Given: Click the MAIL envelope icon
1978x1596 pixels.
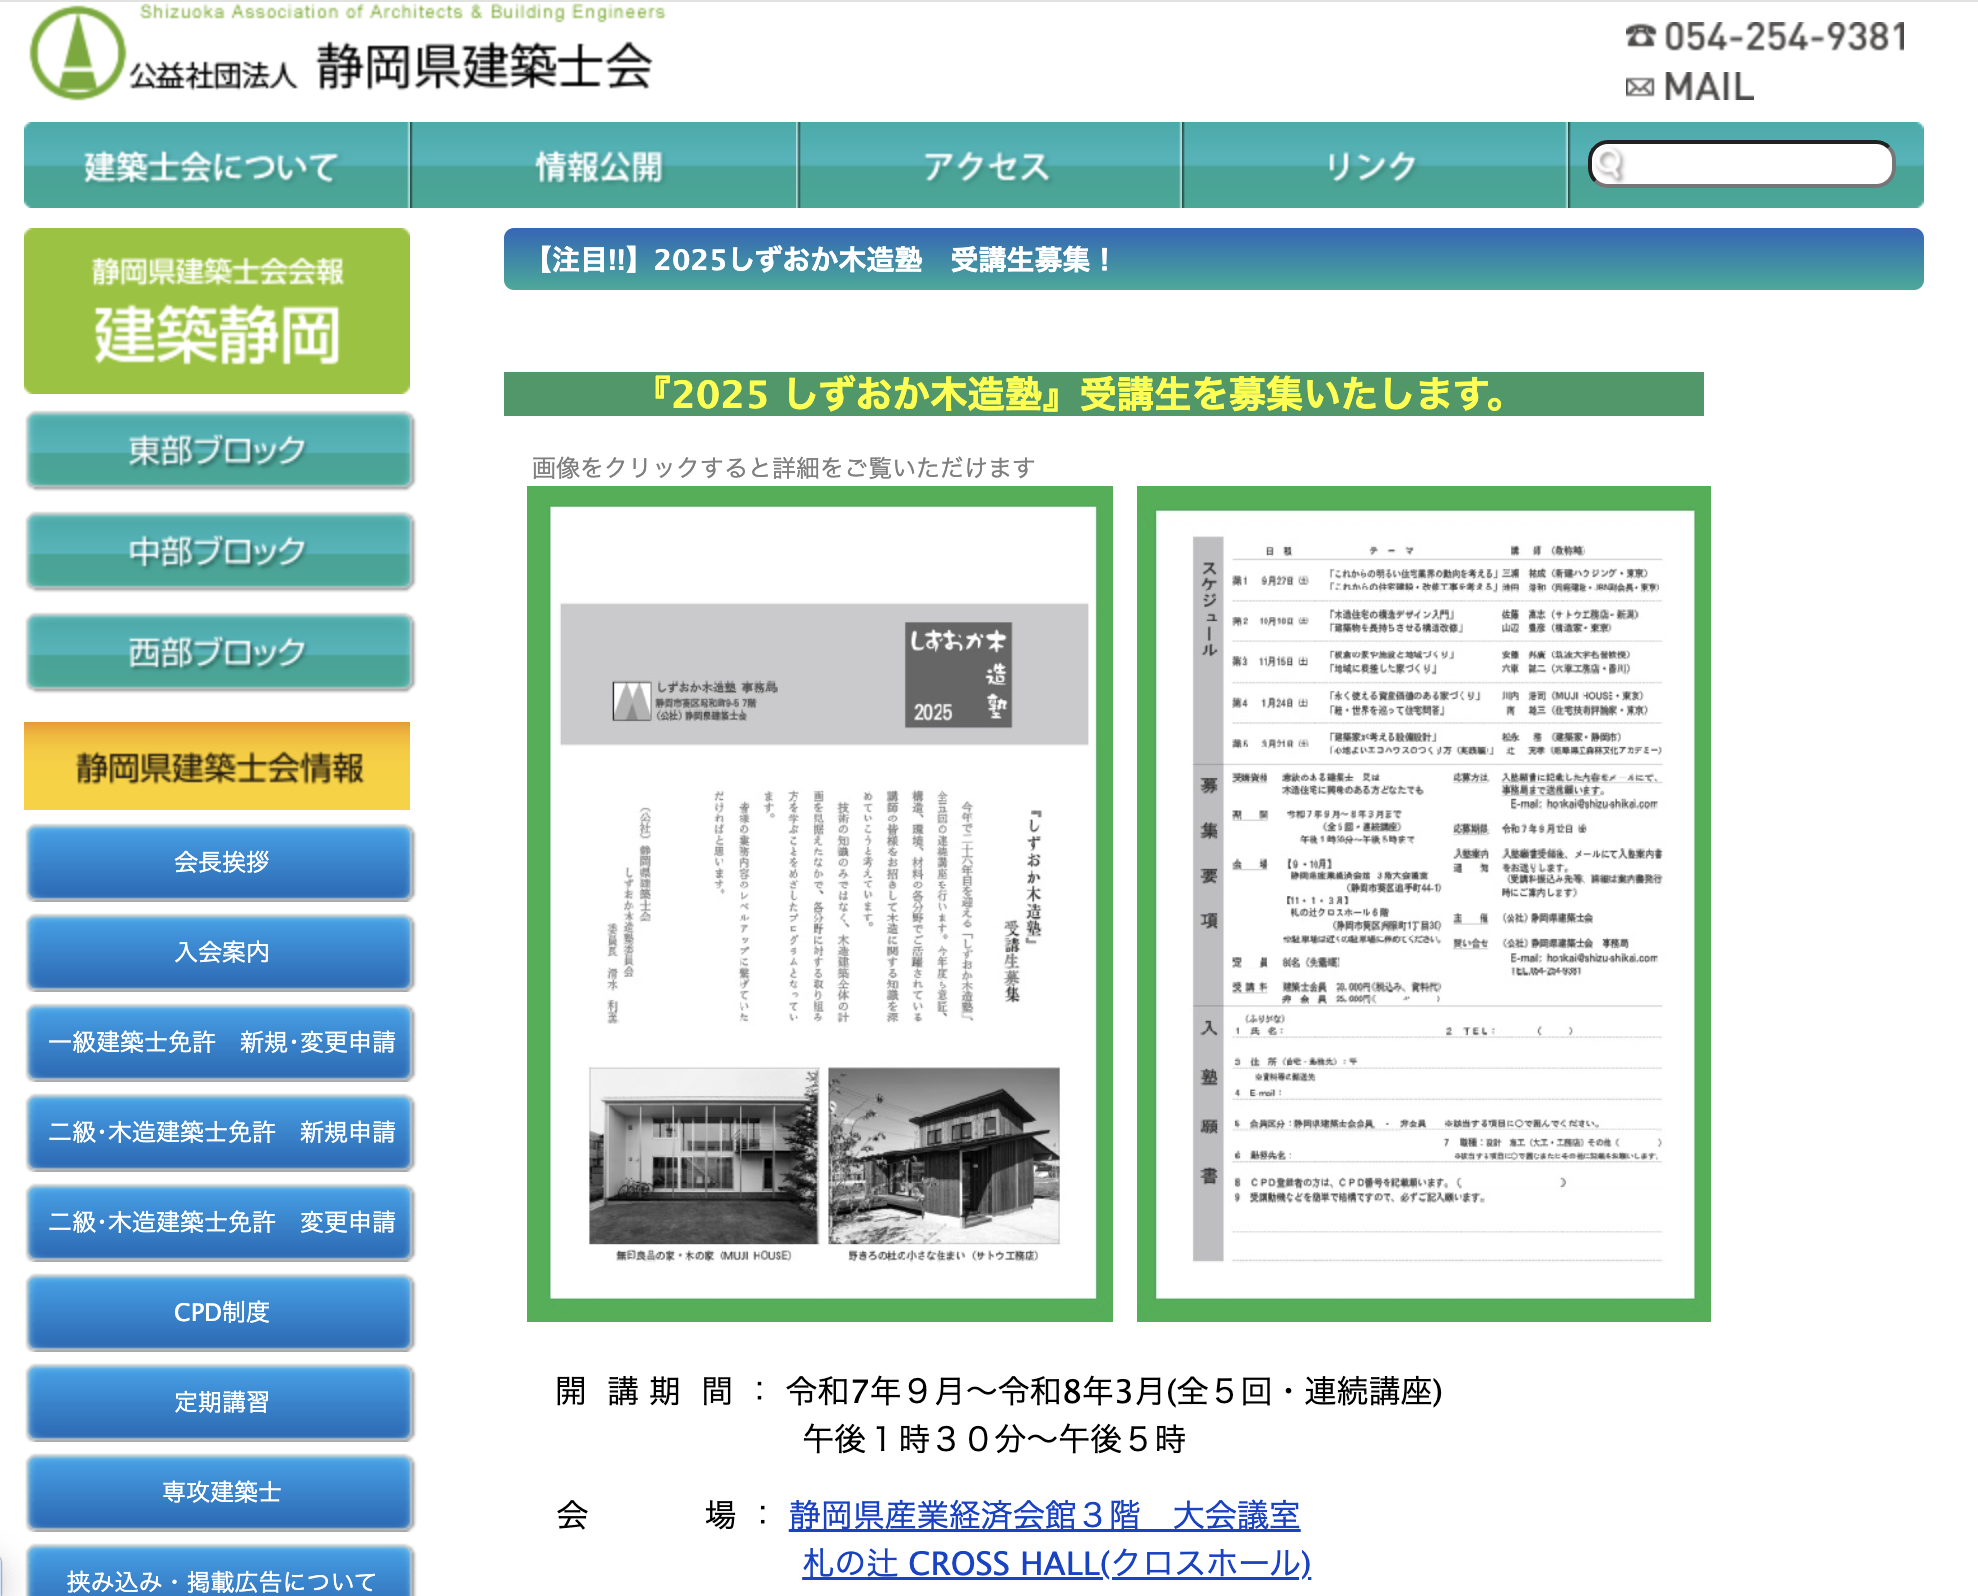Looking at the screenshot, I should click(1639, 88).
